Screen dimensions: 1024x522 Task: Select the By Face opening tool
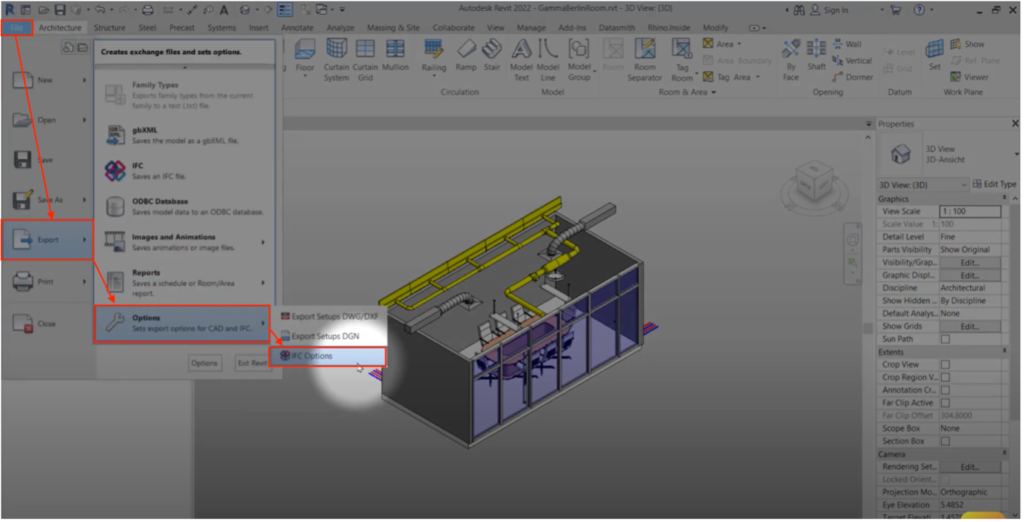791,59
